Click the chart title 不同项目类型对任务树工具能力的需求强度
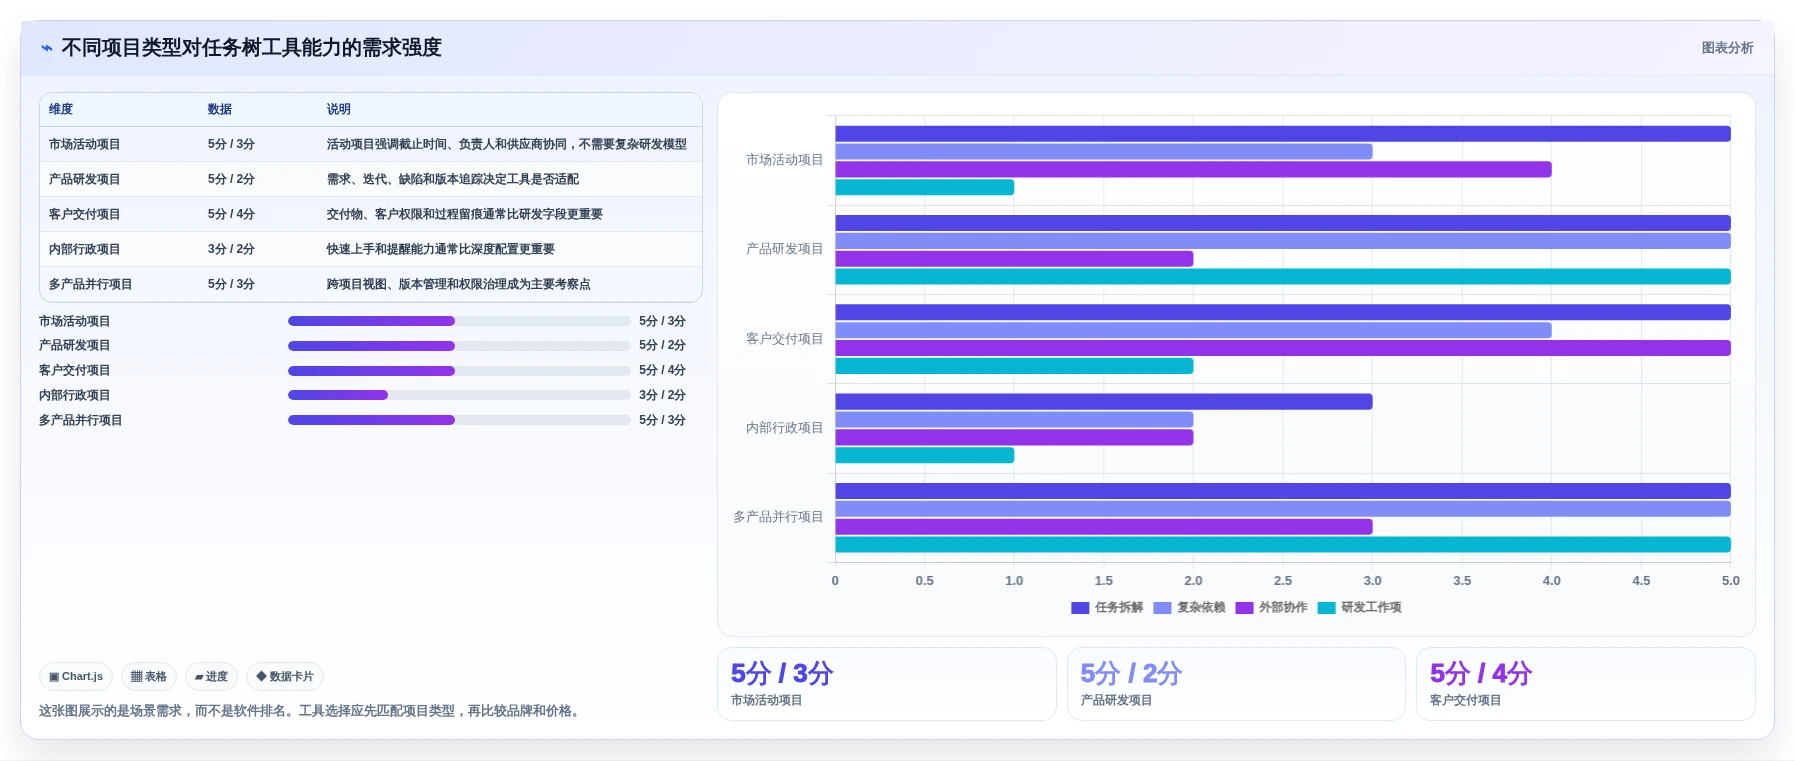Viewport: 1795px width, 761px height. [252, 48]
